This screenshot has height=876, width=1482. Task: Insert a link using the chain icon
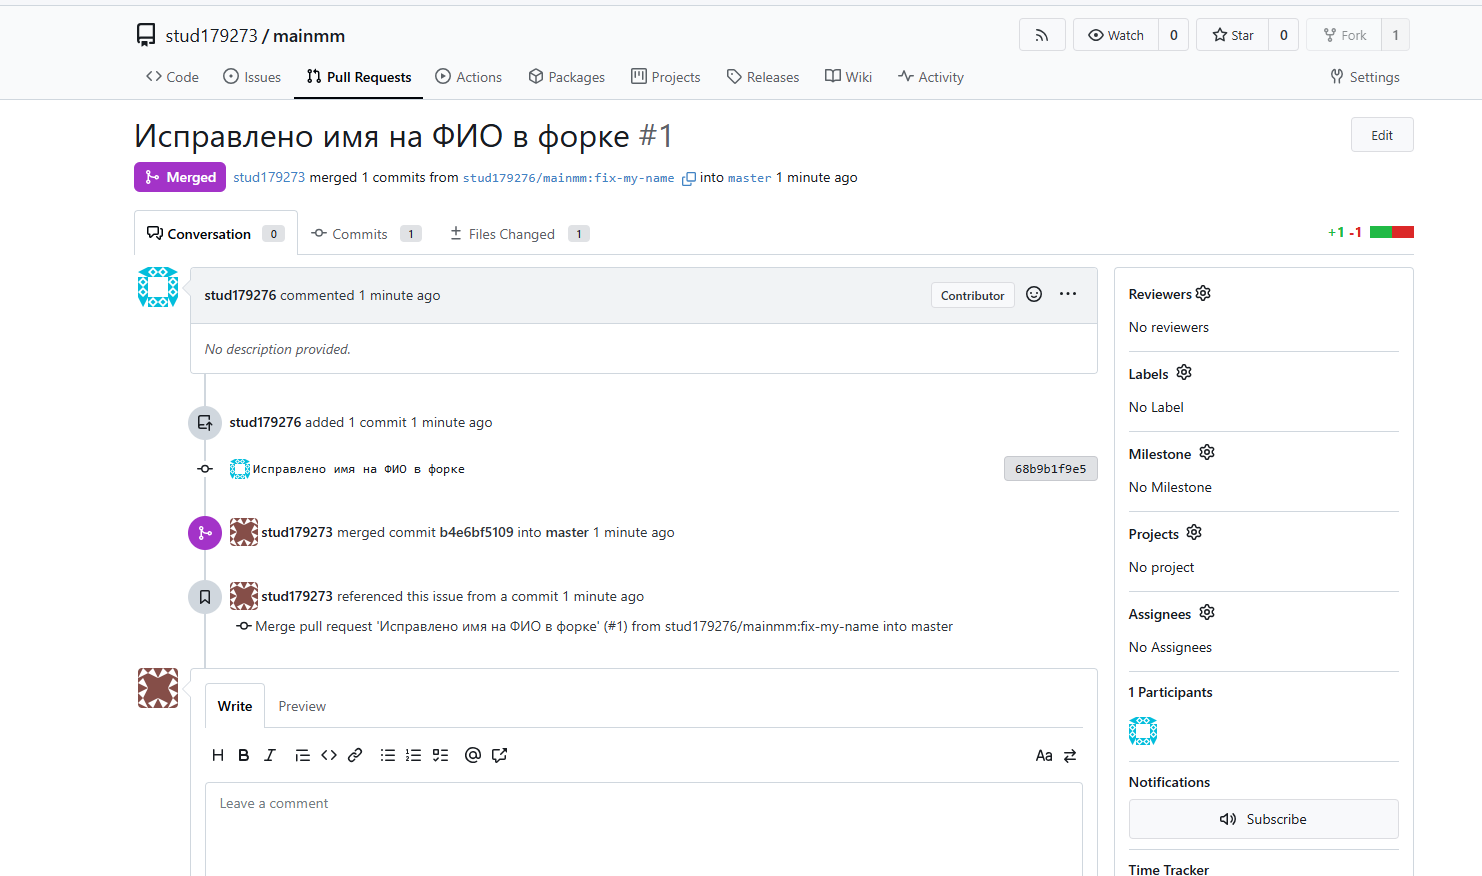coord(355,755)
